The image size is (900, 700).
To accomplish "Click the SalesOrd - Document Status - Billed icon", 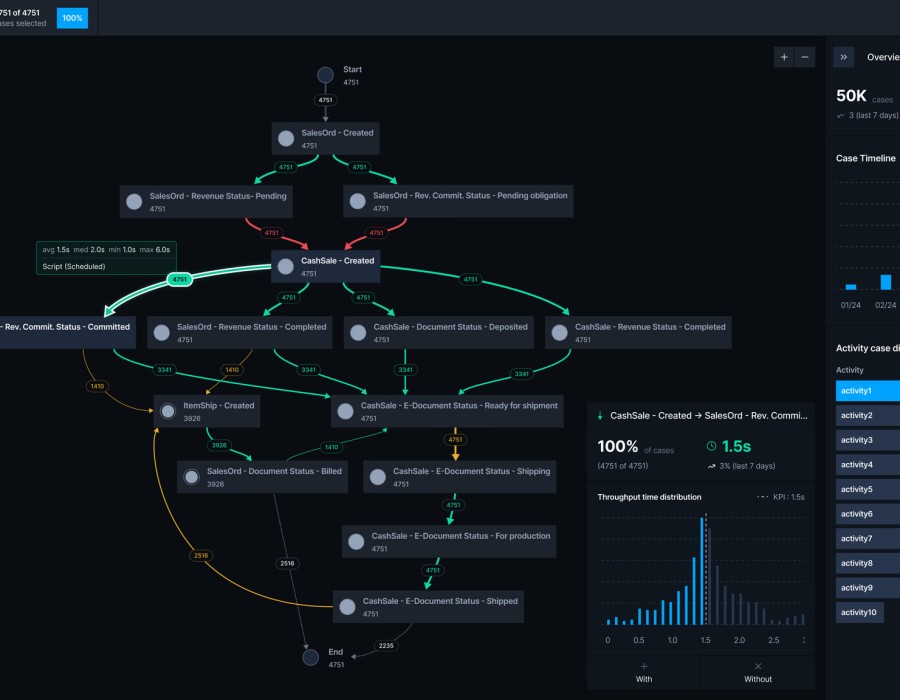I will tap(192, 477).
